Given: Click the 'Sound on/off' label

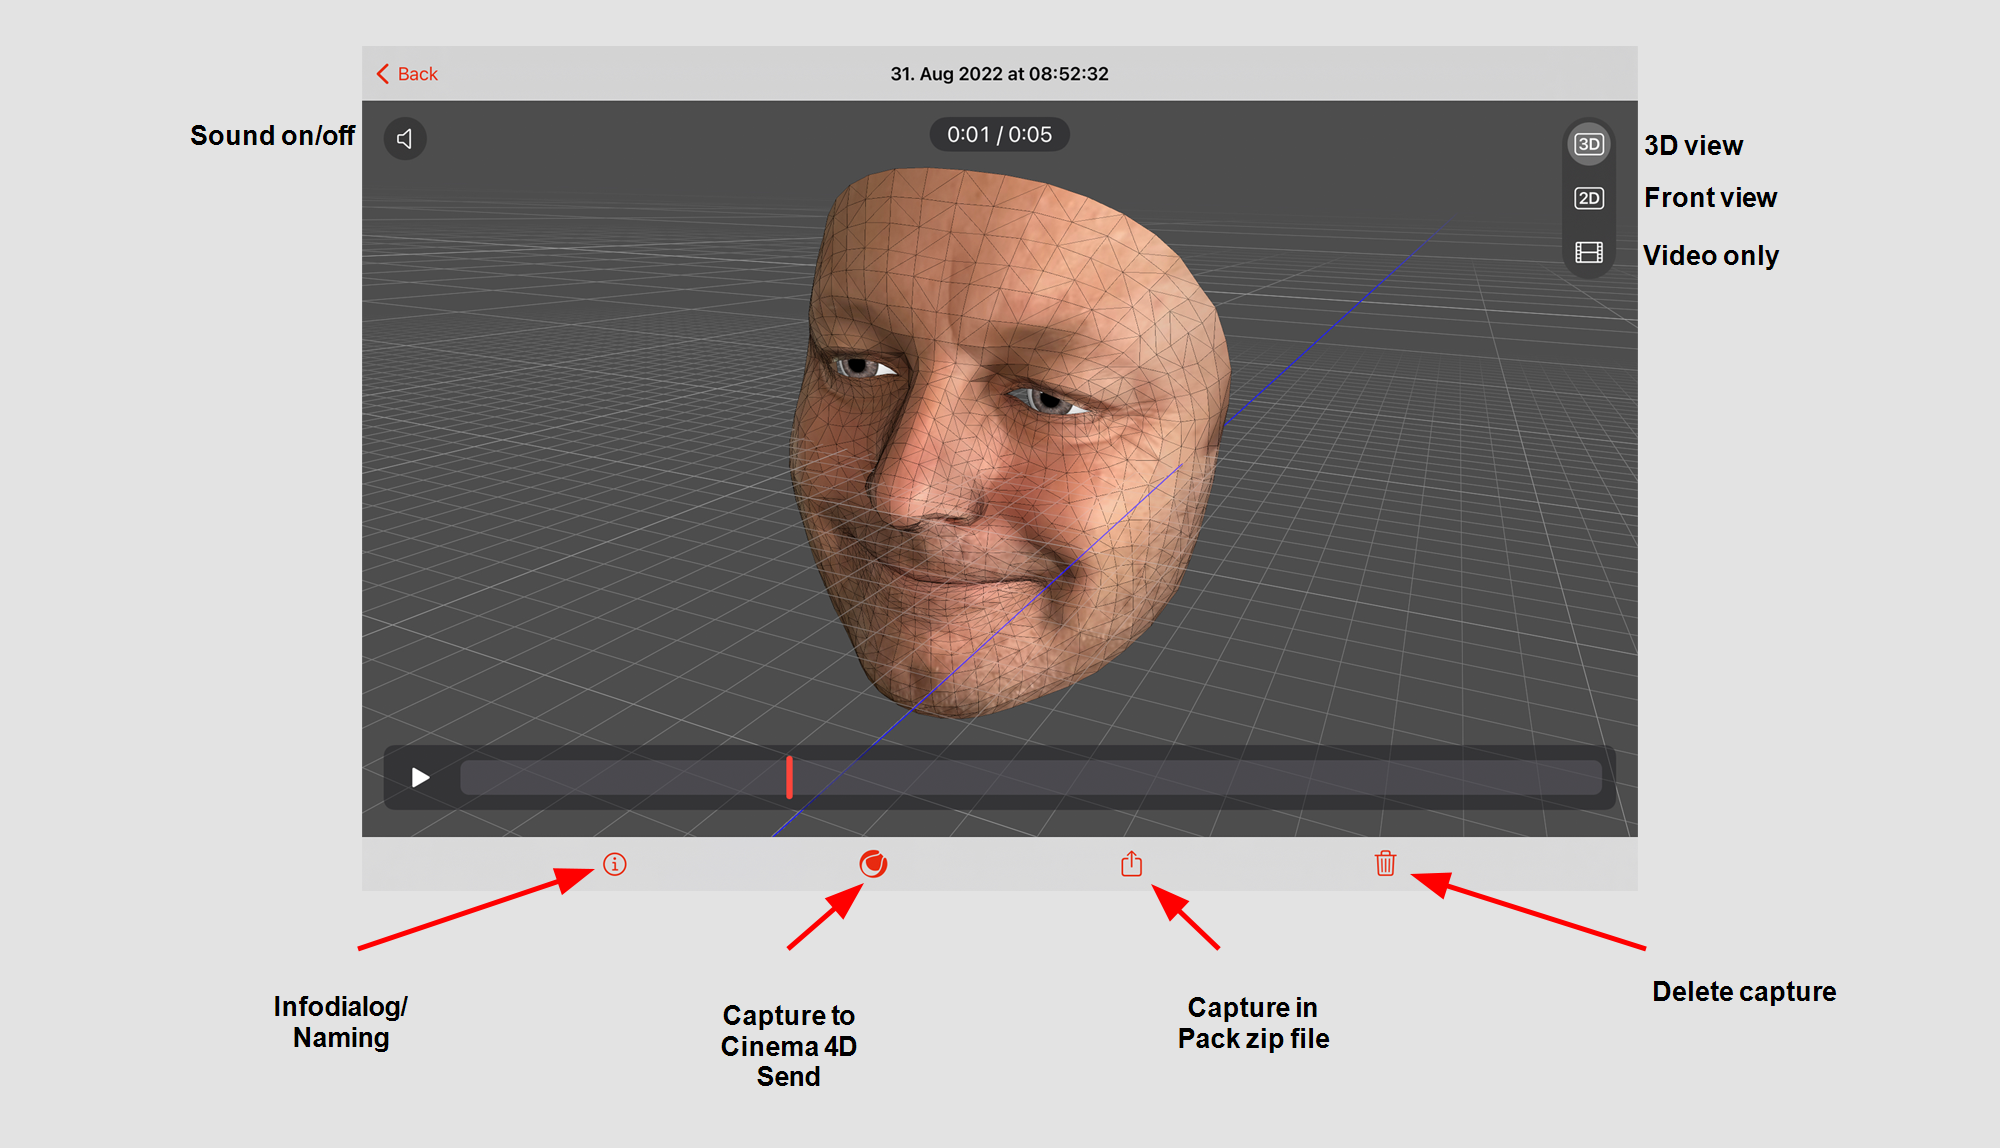Looking at the screenshot, I should click(272, 136).
